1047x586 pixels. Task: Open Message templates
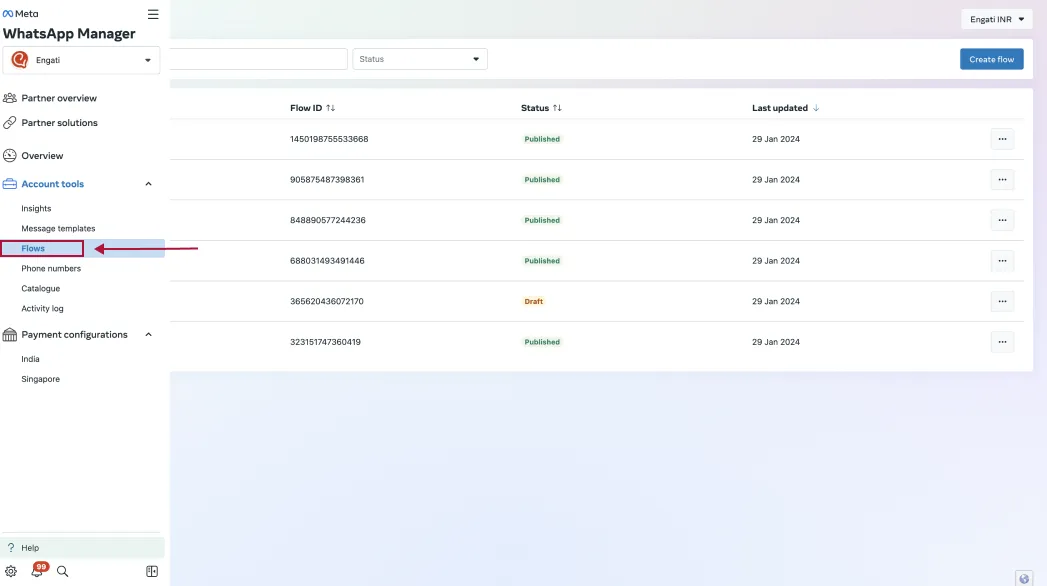click(58, 228)
